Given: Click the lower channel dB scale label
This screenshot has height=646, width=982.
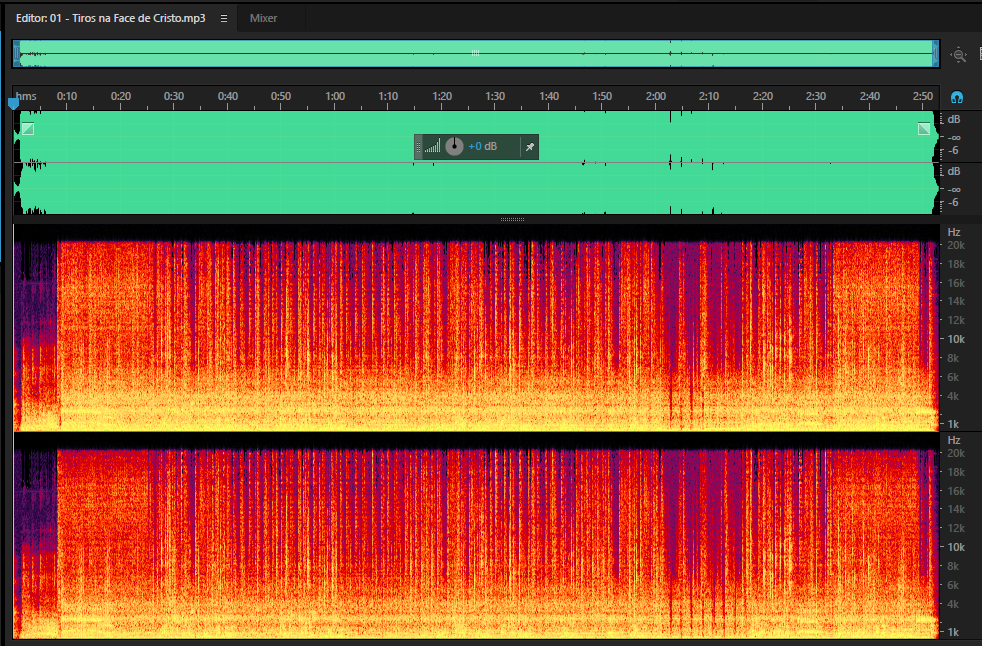Looking at the screenshot, I should click(954, 171).
